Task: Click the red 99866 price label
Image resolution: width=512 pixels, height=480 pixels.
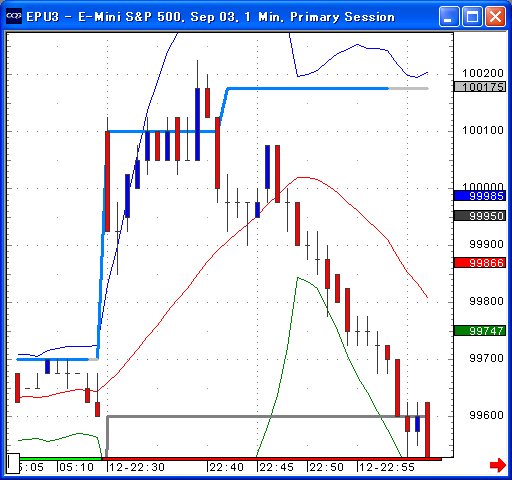Action: click(480, 263)
